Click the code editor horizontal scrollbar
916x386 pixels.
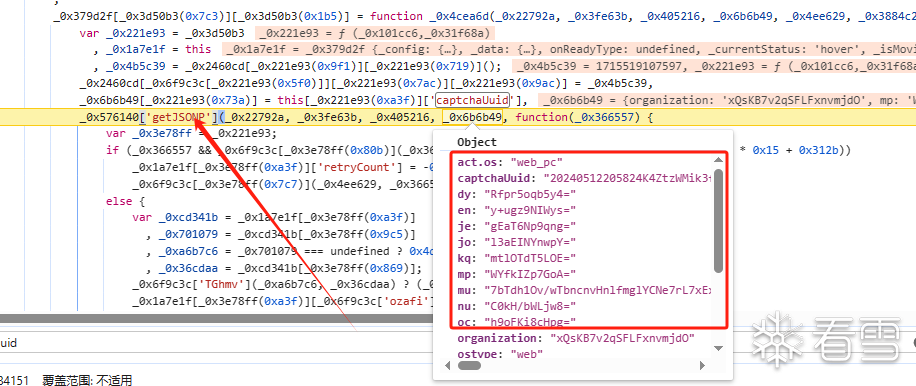tap(216, 319)
